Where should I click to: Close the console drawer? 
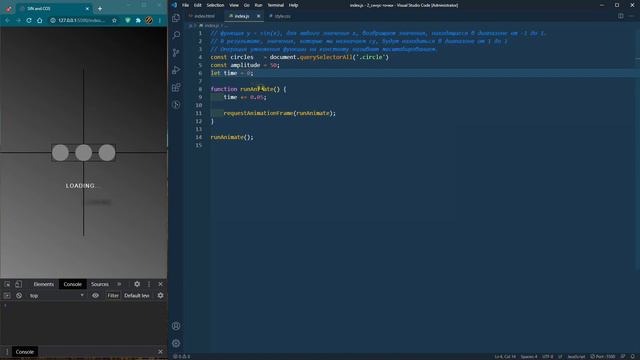coord(160,351)
